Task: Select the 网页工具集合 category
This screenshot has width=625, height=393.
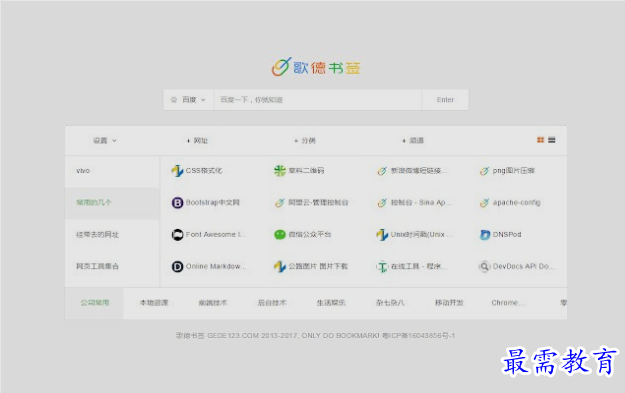Action: point(112,266)
